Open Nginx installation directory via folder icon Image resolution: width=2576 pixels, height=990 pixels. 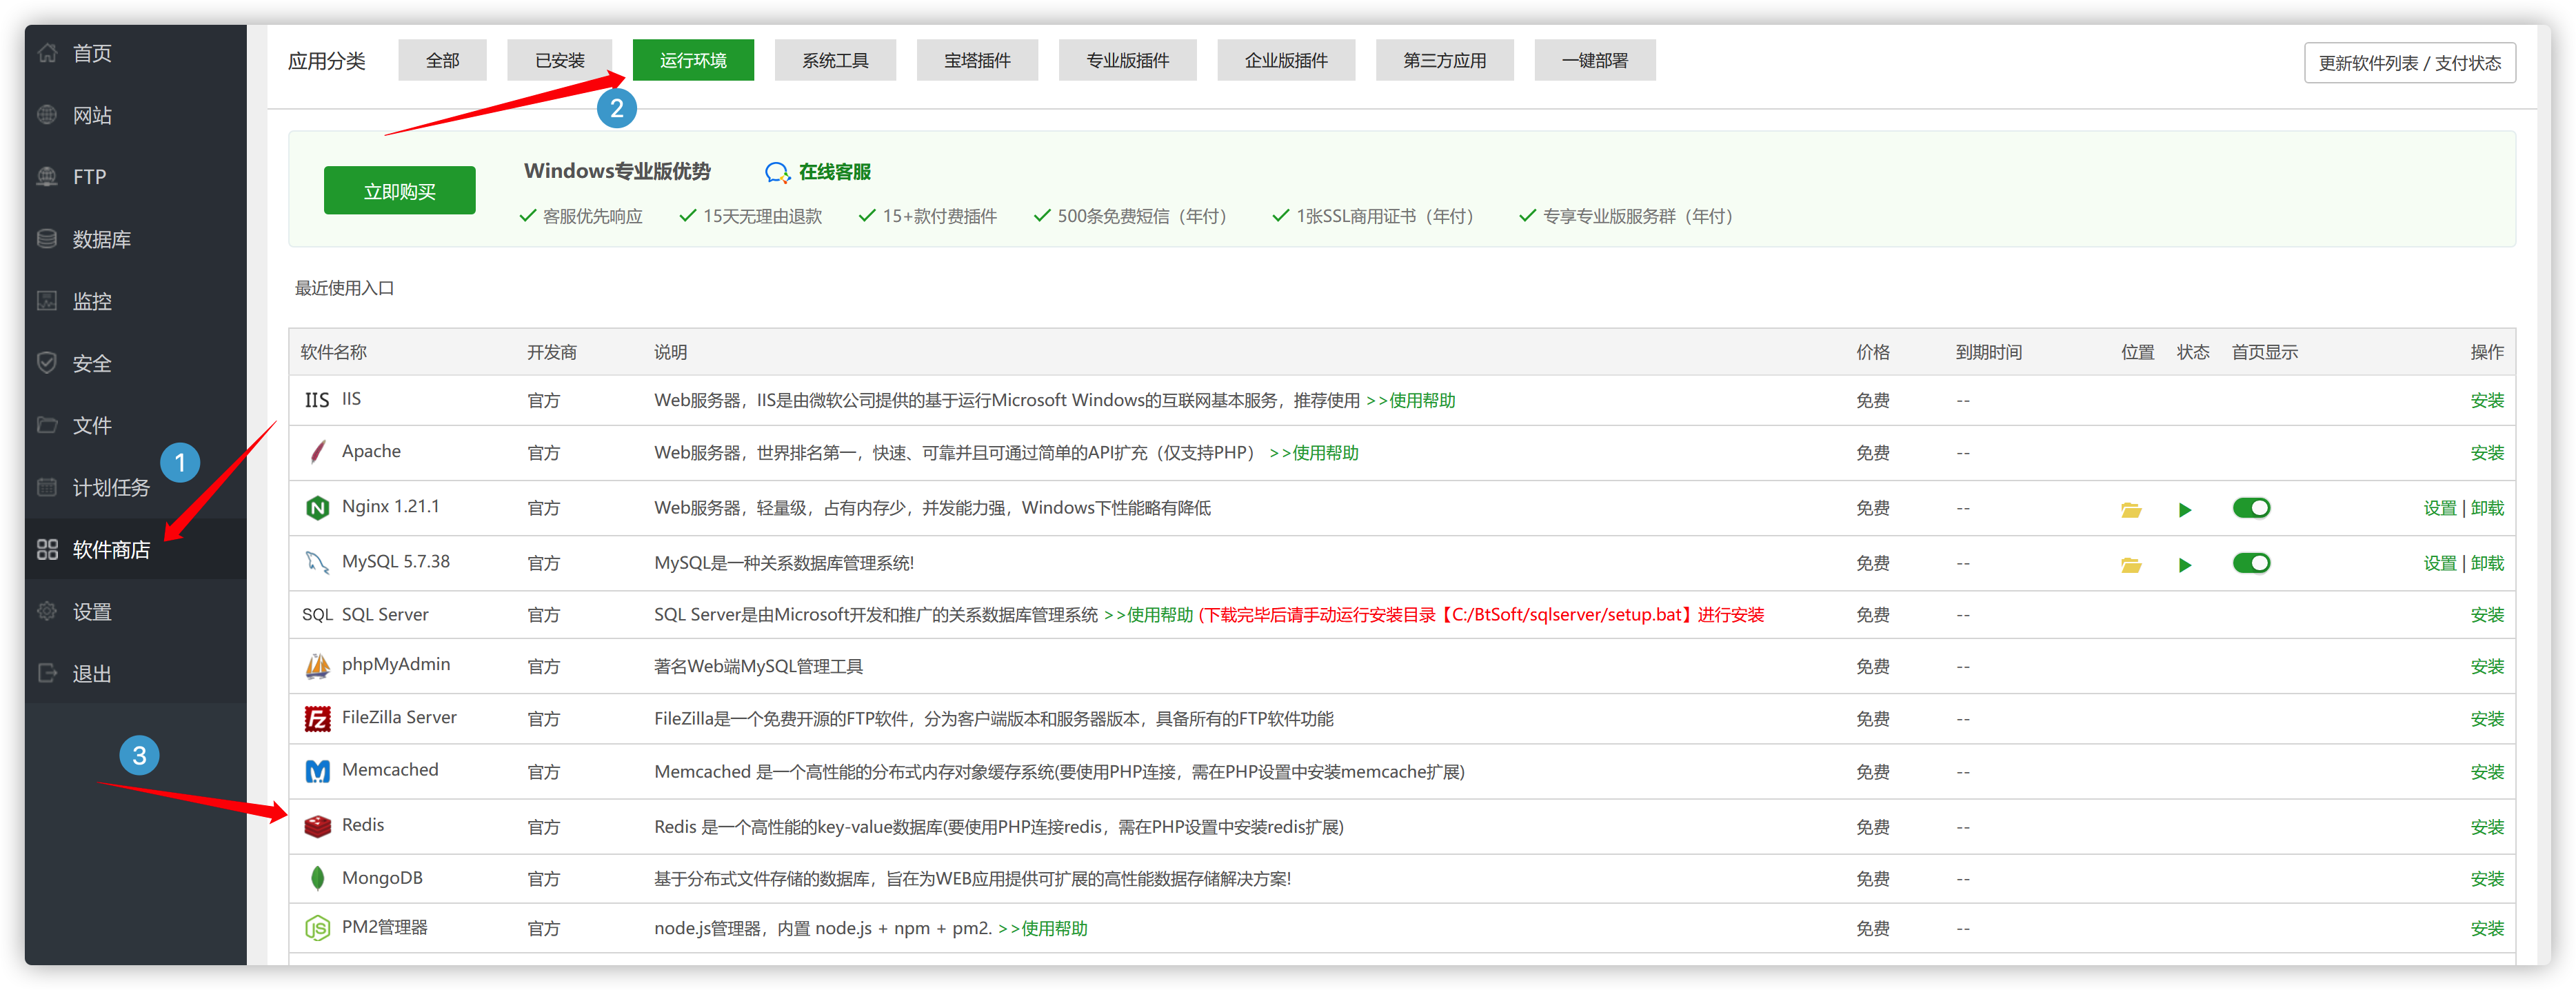tap(2131, 508)
